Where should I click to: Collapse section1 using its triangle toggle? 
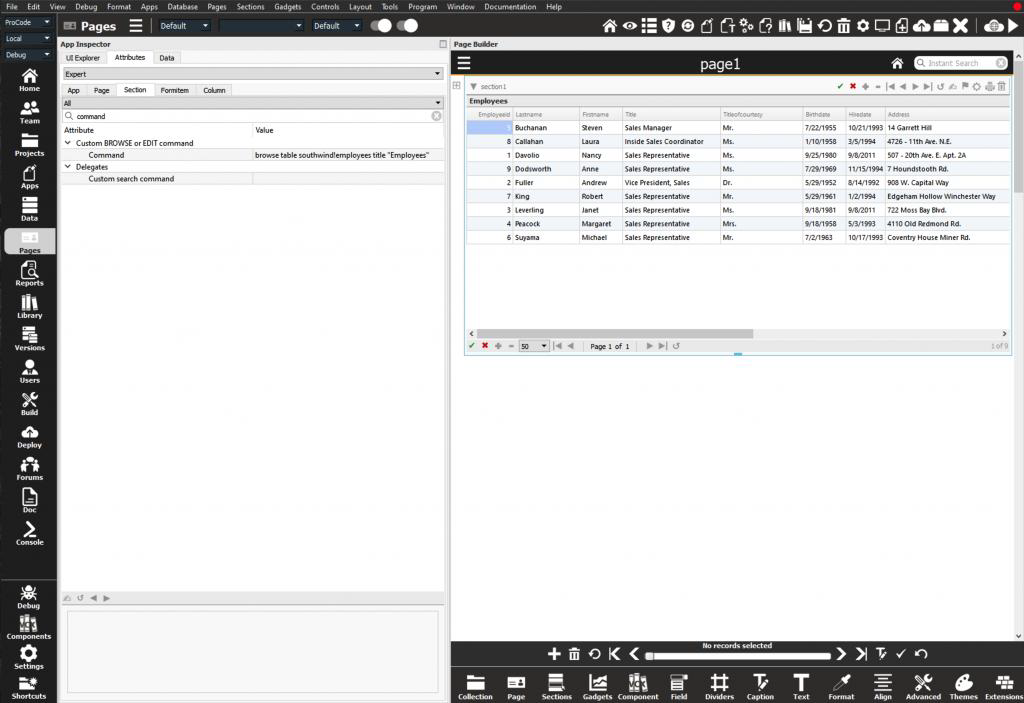point(473,87)
